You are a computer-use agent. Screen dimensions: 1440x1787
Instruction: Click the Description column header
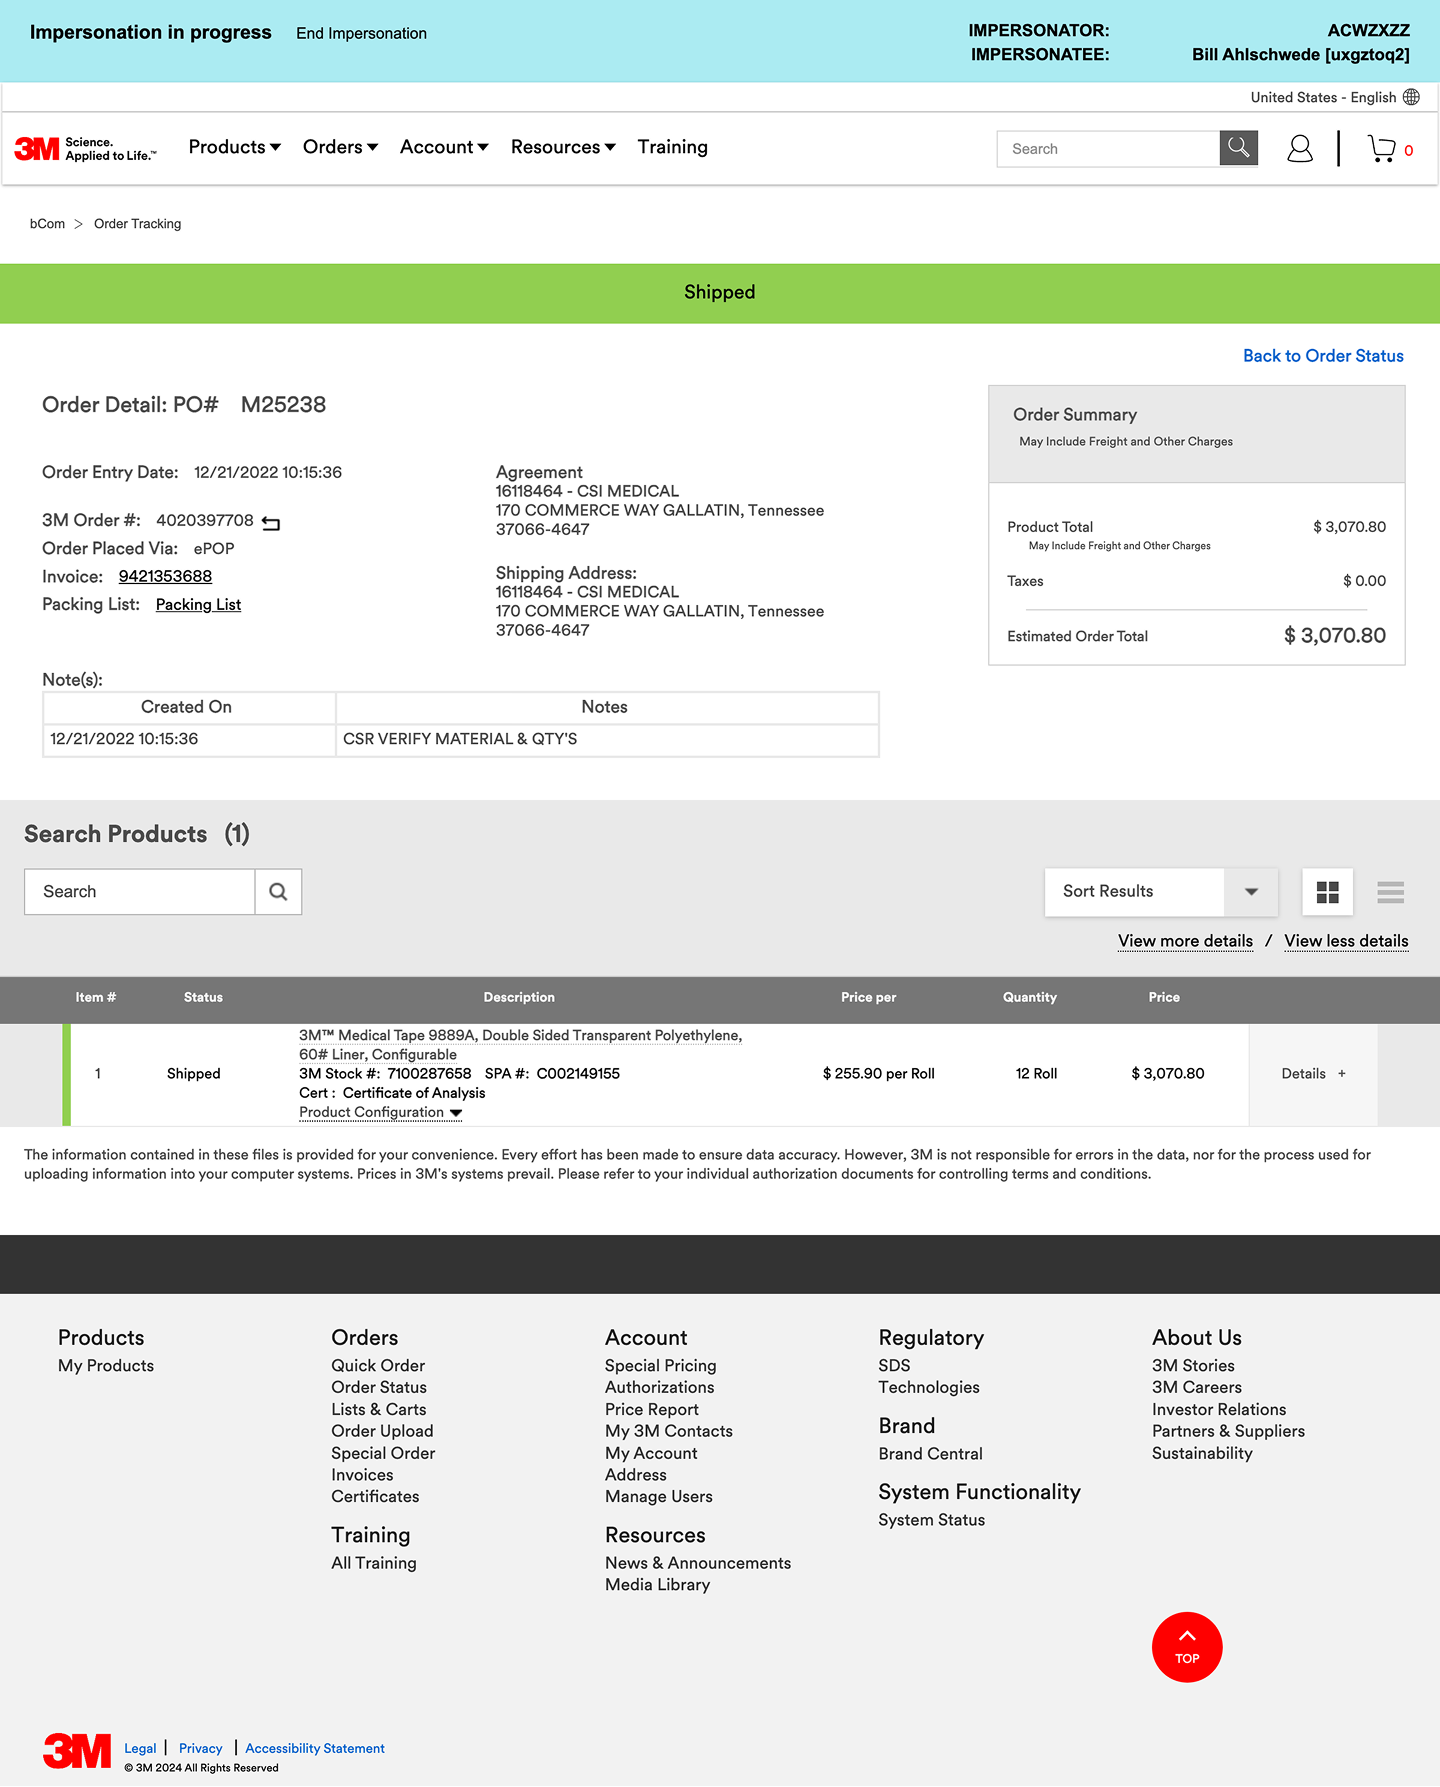pyautogui.click(x=519, y=998)
